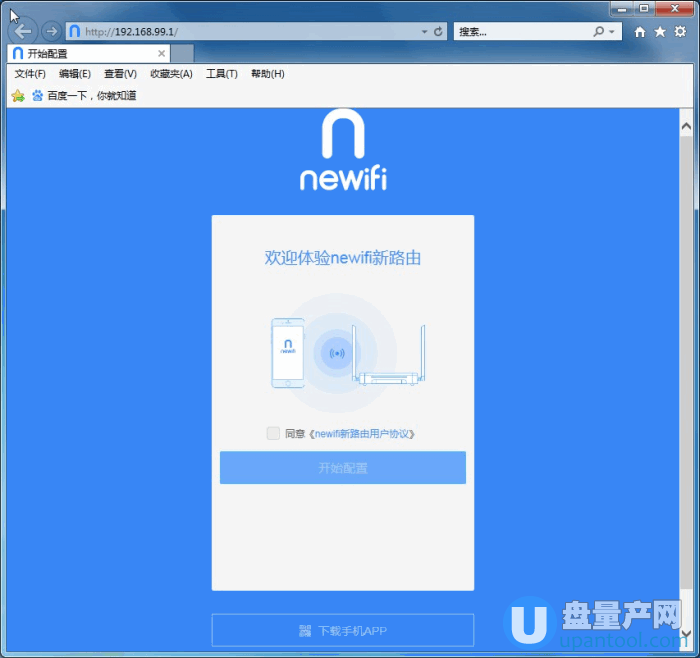
Task: Check the 同意 user agreement checkbox
Action: point(273,433)
